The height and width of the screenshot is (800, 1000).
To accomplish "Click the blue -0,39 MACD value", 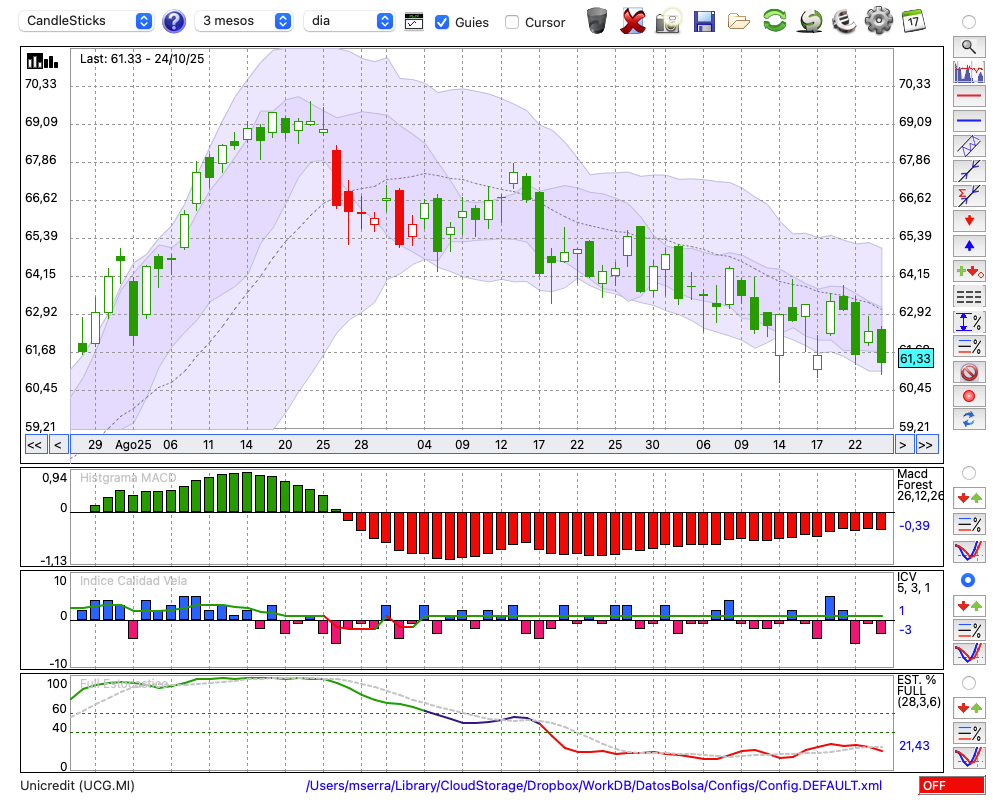I will pyautogui.click(x=915, y=526).
